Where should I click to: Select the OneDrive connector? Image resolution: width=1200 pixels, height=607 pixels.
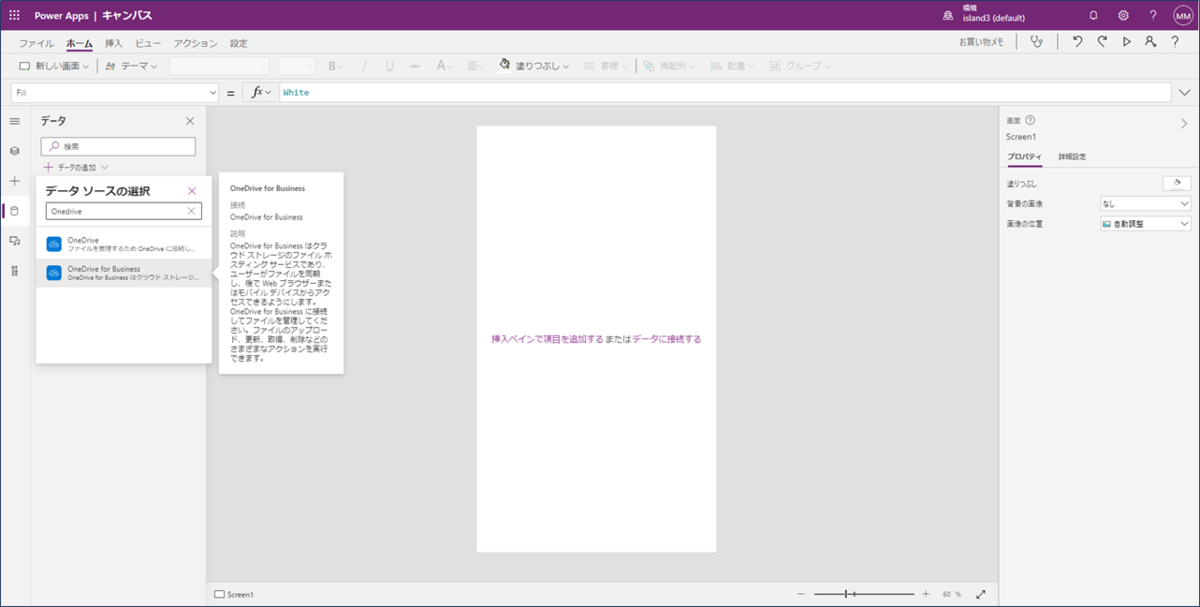[x=123, y=244]
